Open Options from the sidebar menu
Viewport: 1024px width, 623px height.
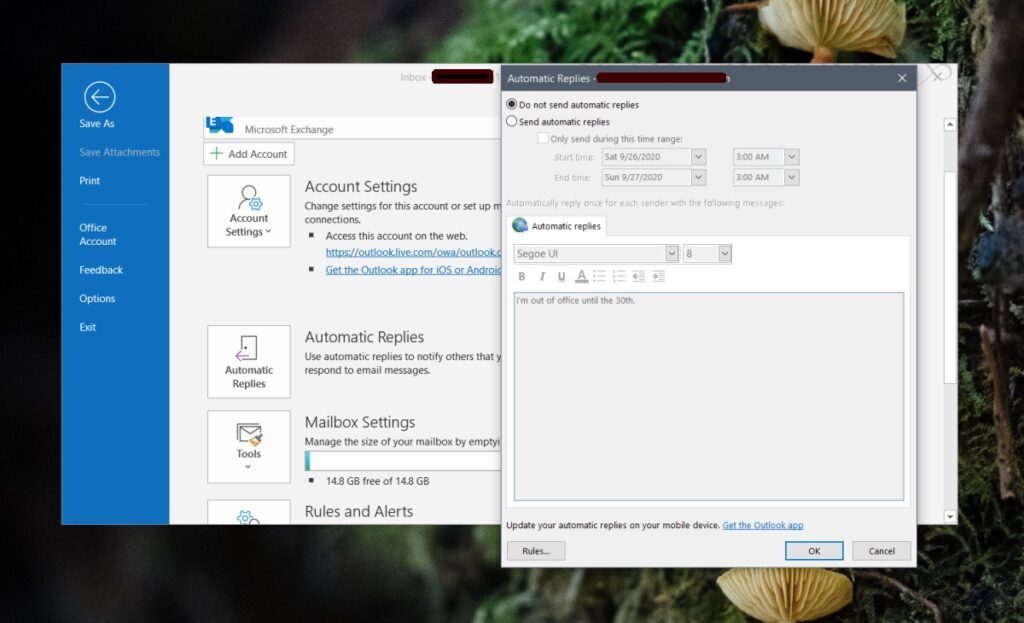(x=97, y=298)
